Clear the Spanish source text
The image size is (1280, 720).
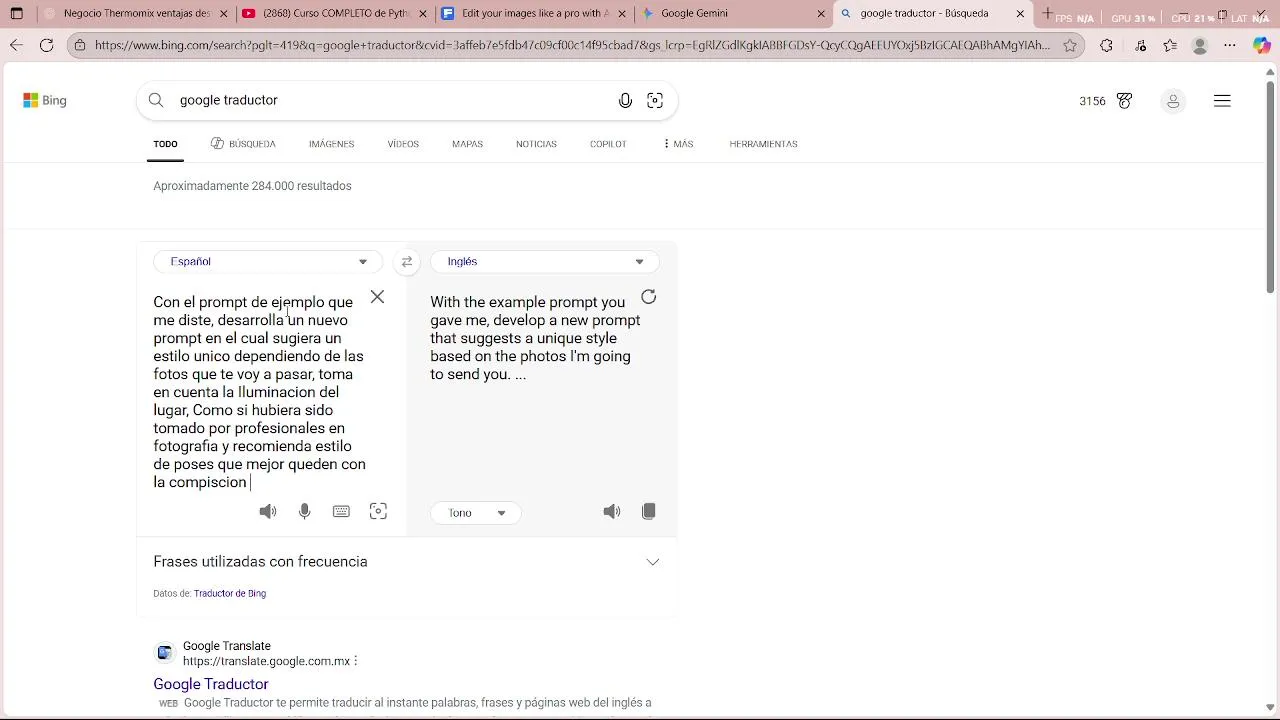click(x=377, y=297)
